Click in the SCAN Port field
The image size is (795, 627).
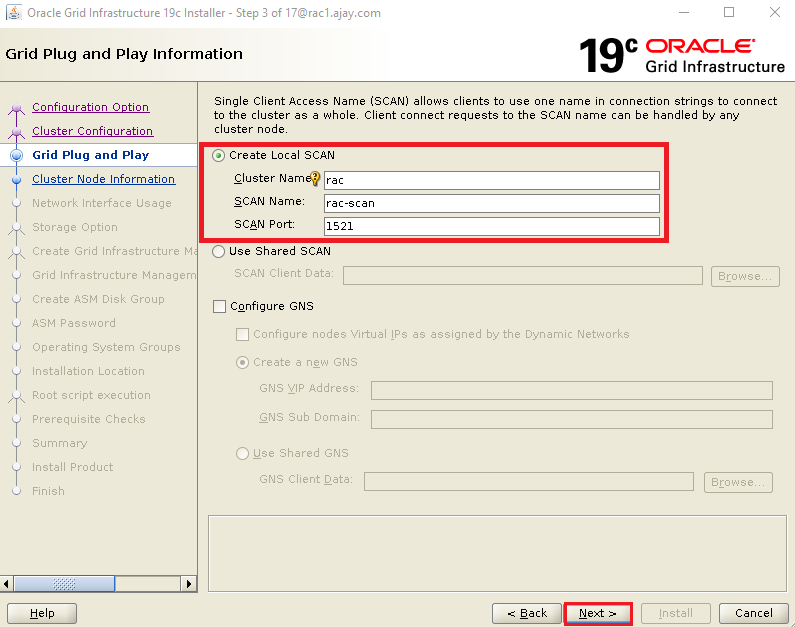coord(492,226)
